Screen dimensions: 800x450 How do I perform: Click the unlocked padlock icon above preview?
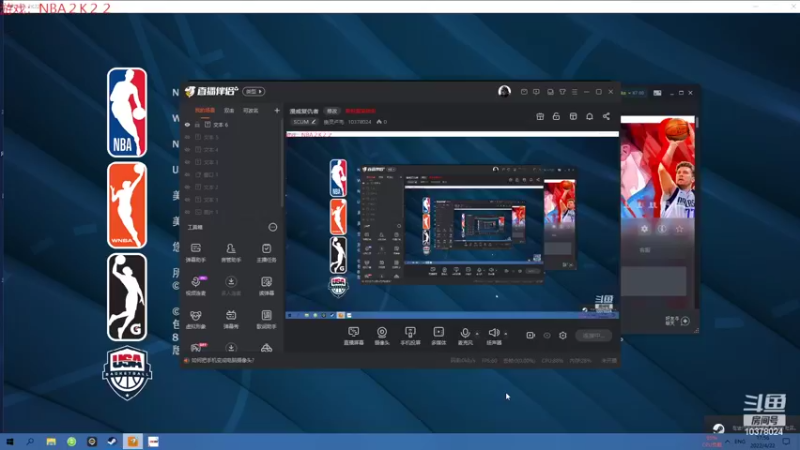[x=556, y=116]
